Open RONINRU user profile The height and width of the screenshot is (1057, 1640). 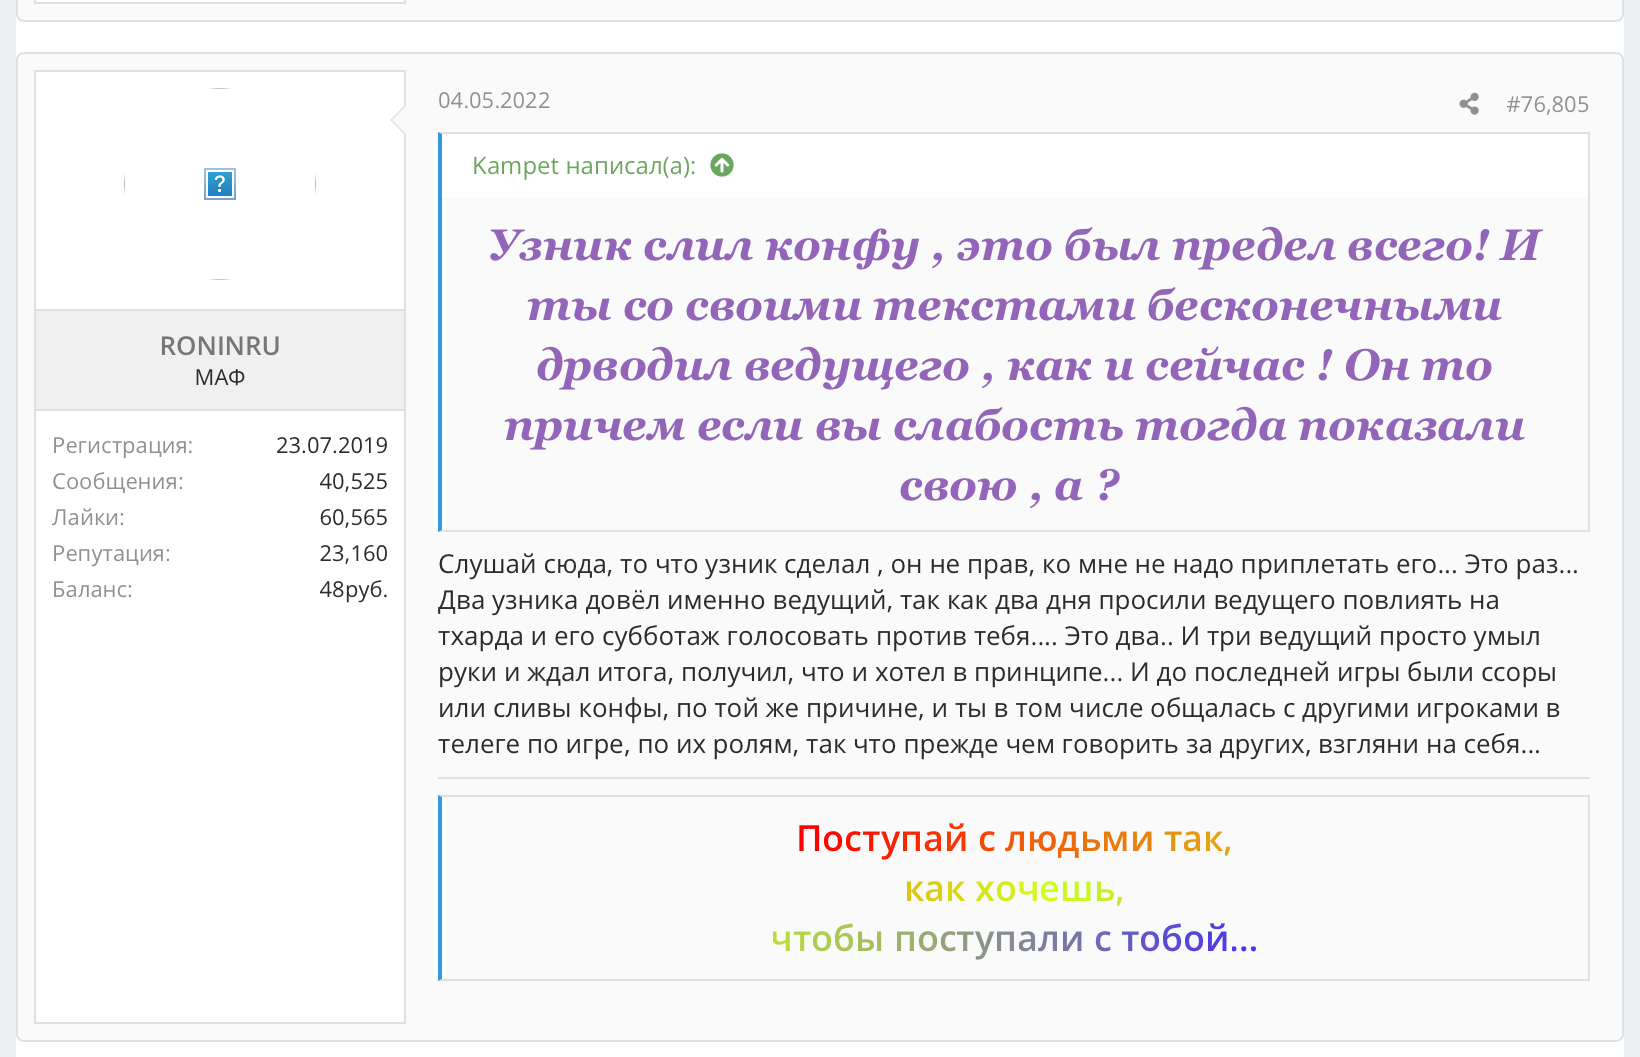[x=220, y=346]
